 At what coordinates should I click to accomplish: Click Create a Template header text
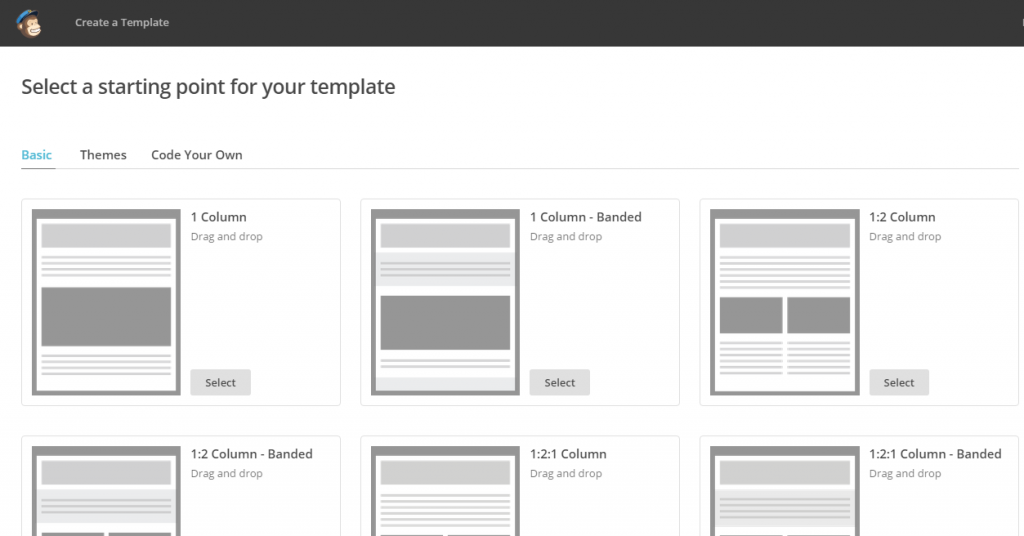click(x=122, y=23)
